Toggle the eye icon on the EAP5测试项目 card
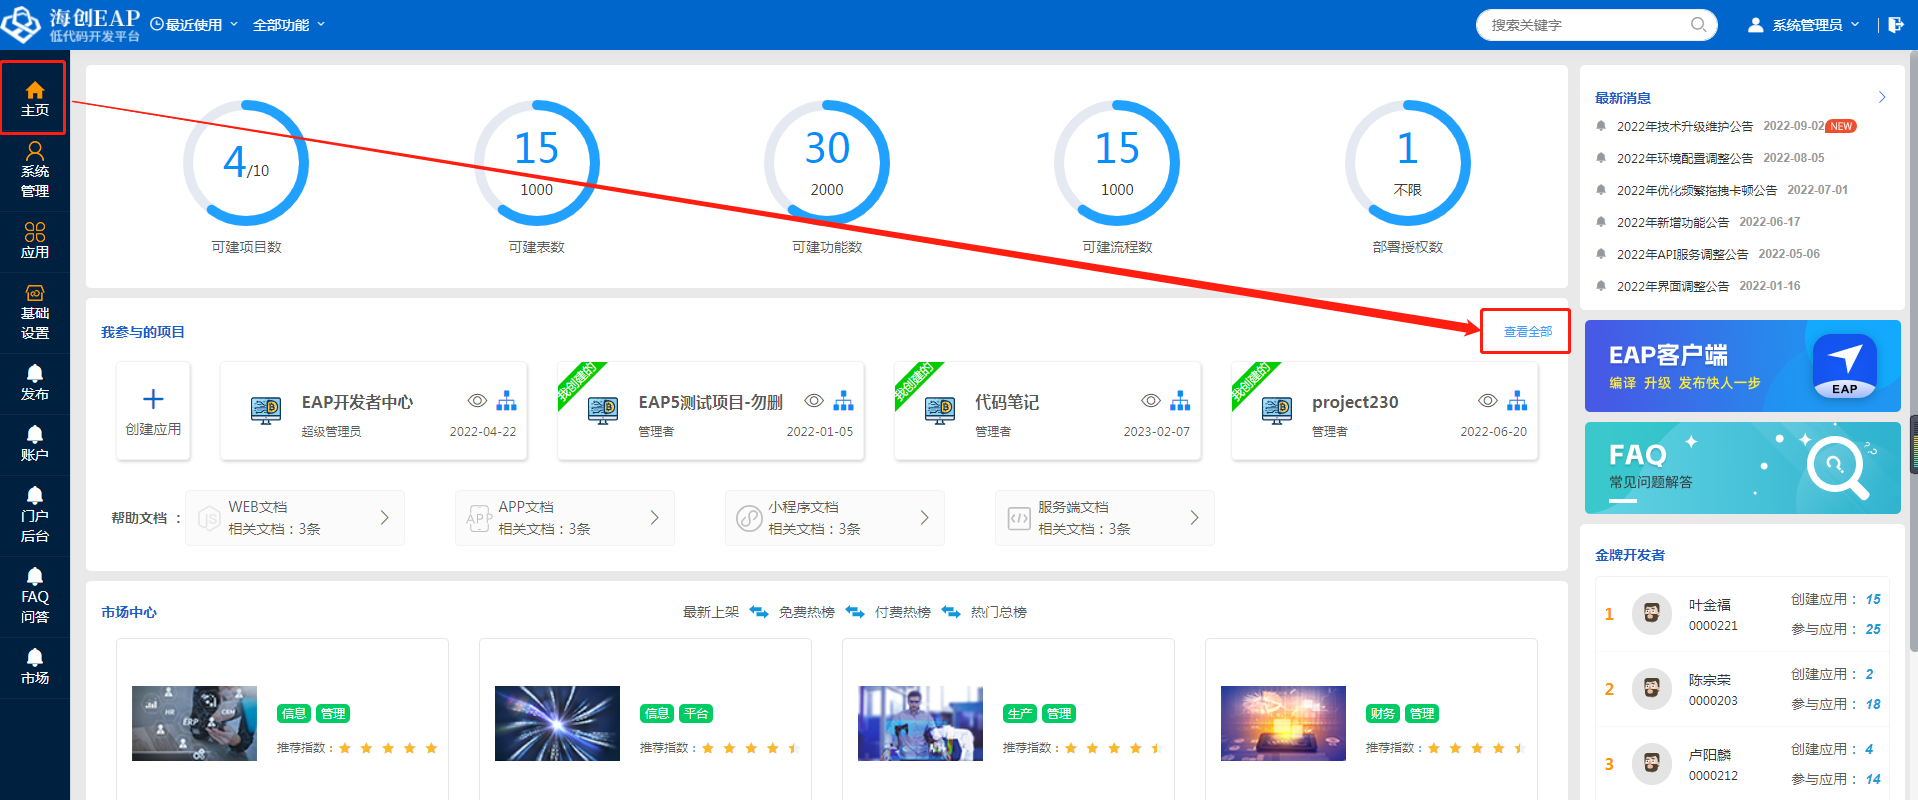Image resolution: width=1918 pixels, height=800 pixels. (814, 401)
